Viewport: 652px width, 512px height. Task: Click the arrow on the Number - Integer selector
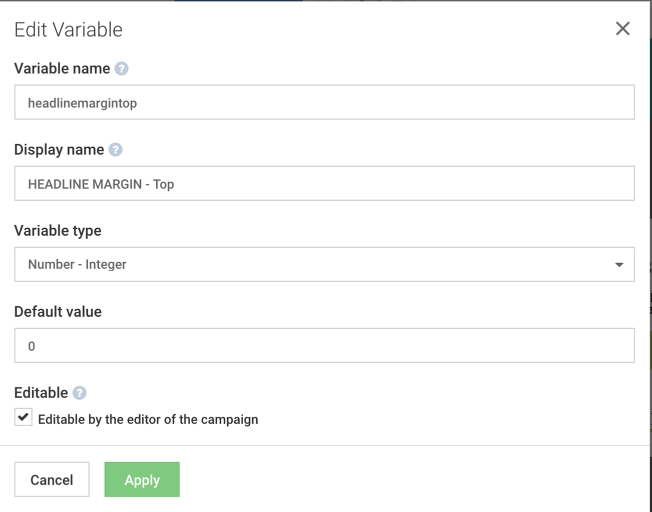[618, 265]
